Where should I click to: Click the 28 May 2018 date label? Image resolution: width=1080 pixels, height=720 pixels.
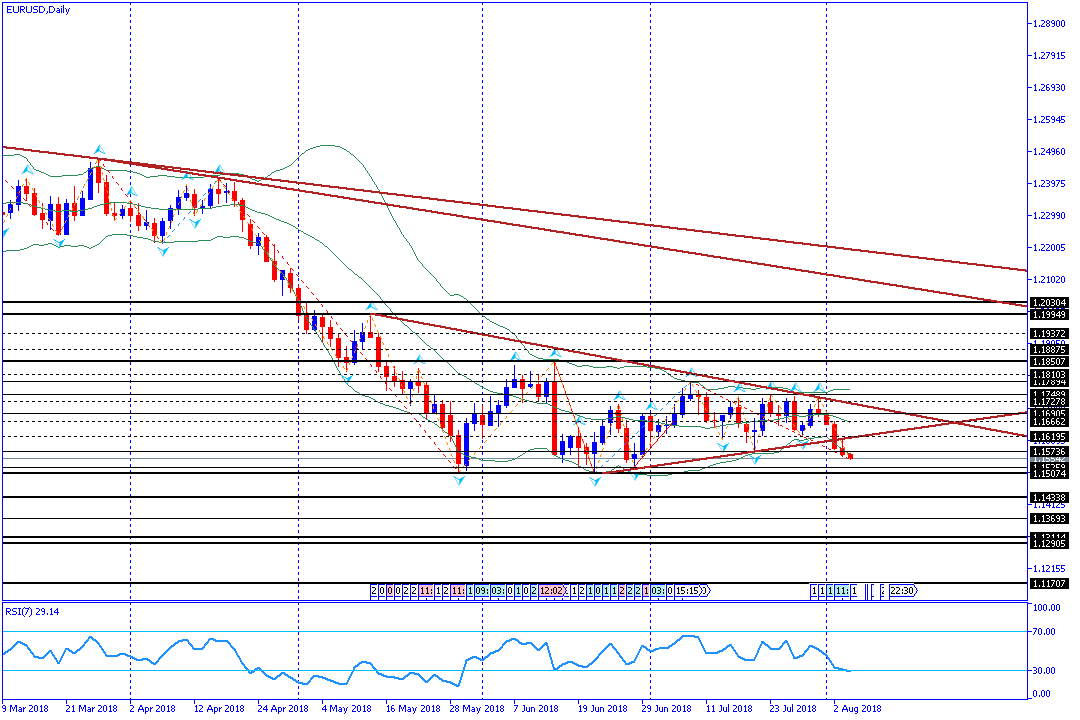477,708
